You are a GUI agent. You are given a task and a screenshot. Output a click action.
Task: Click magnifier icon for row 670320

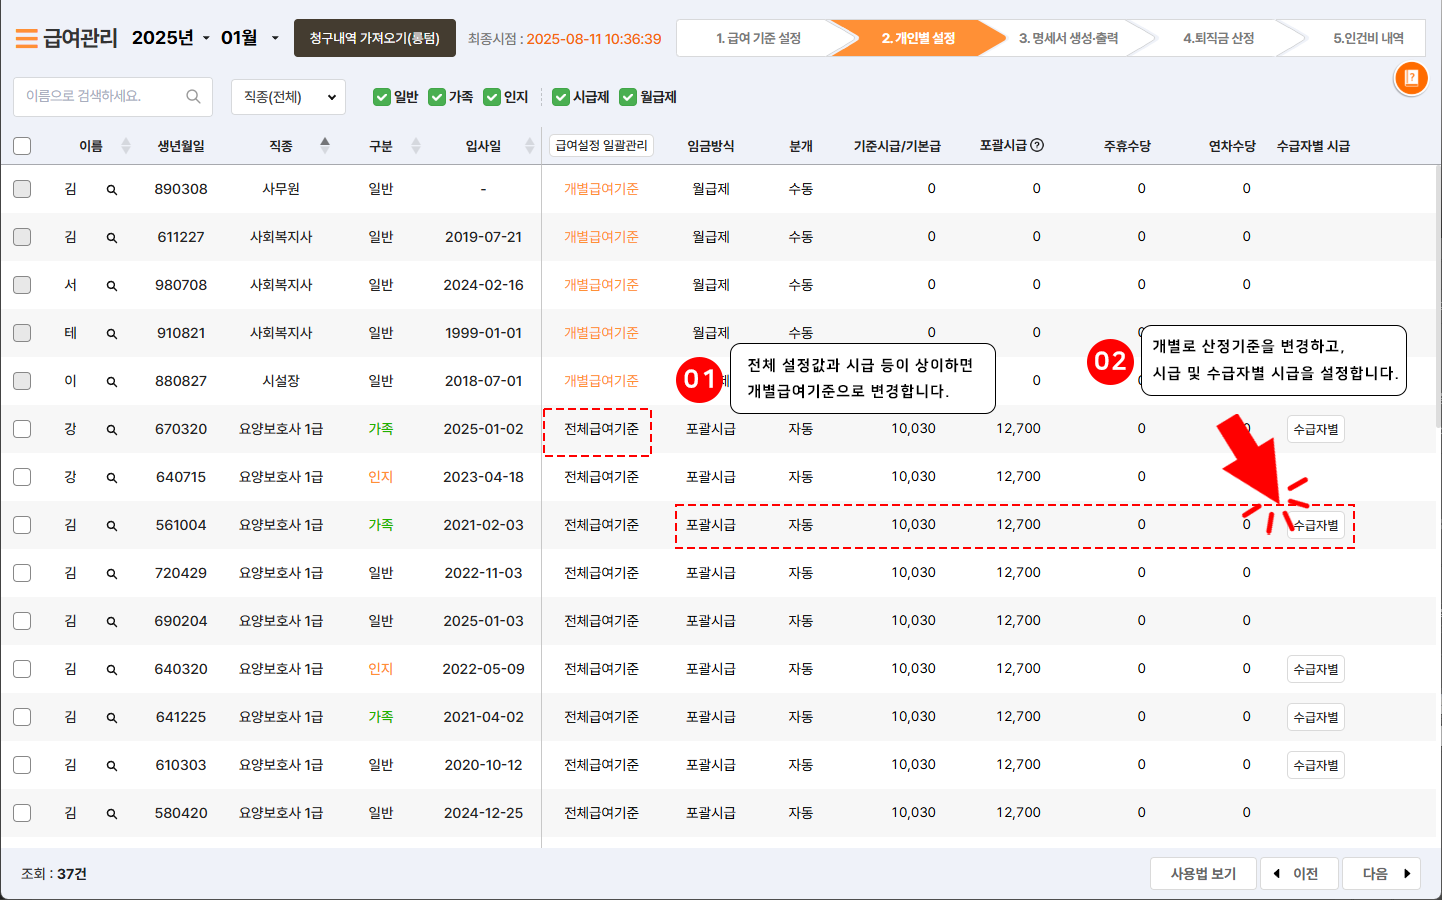[112, 430]
